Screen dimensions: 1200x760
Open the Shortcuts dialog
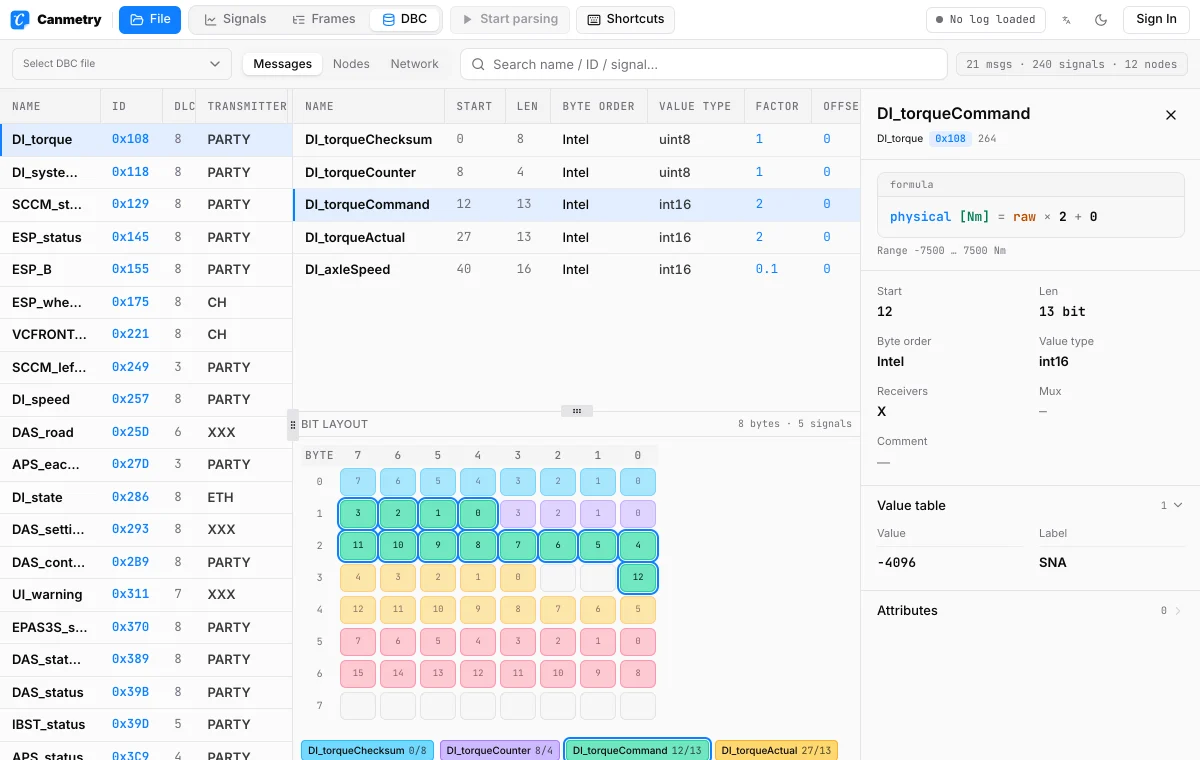point(626,19)
